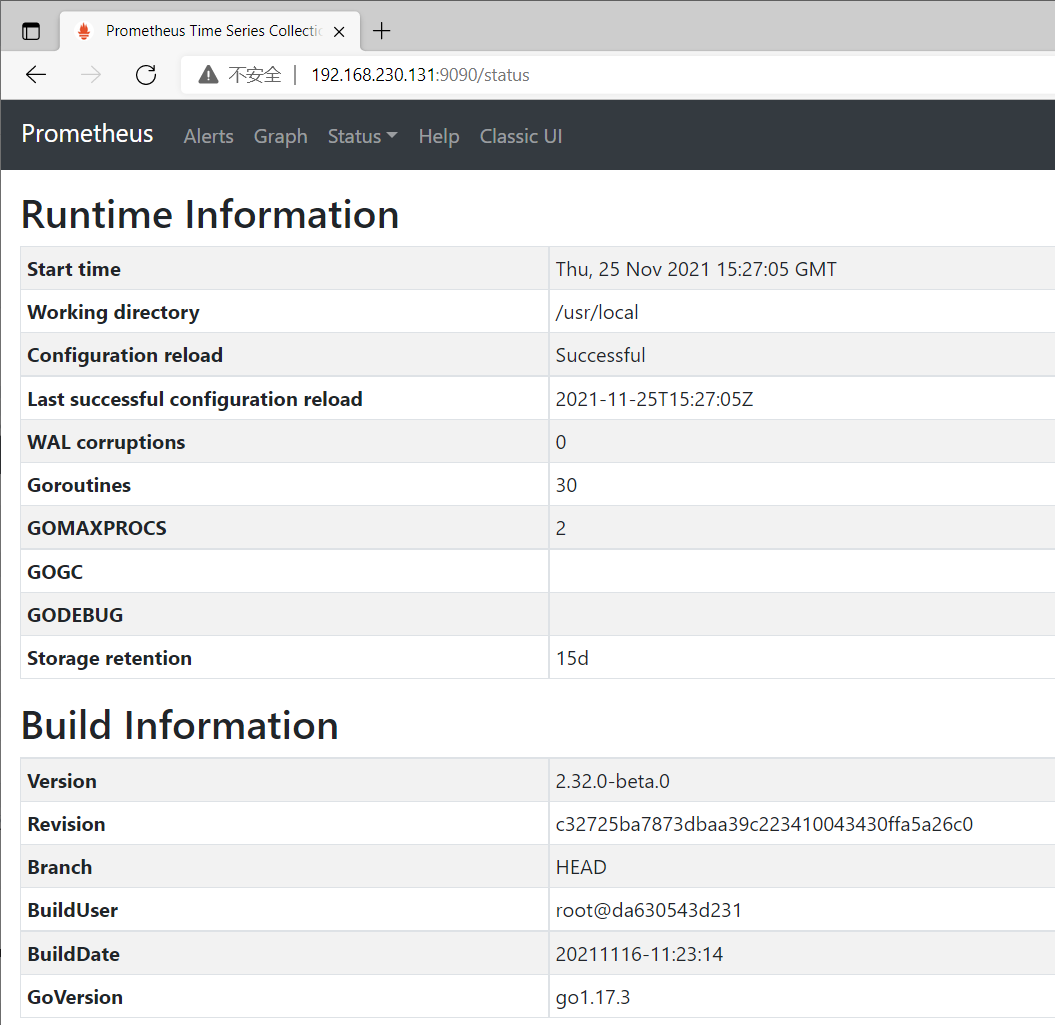1055x1025 pixels.
Task: Select the Prometheus Time Series Collection tab
Action: (210, 31)
